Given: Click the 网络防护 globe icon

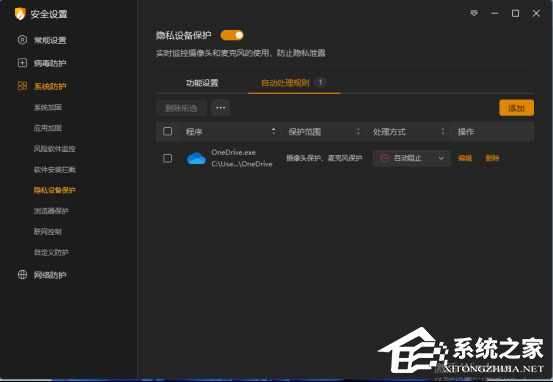Looking at the screenshot, I should [x=22, y=274].
